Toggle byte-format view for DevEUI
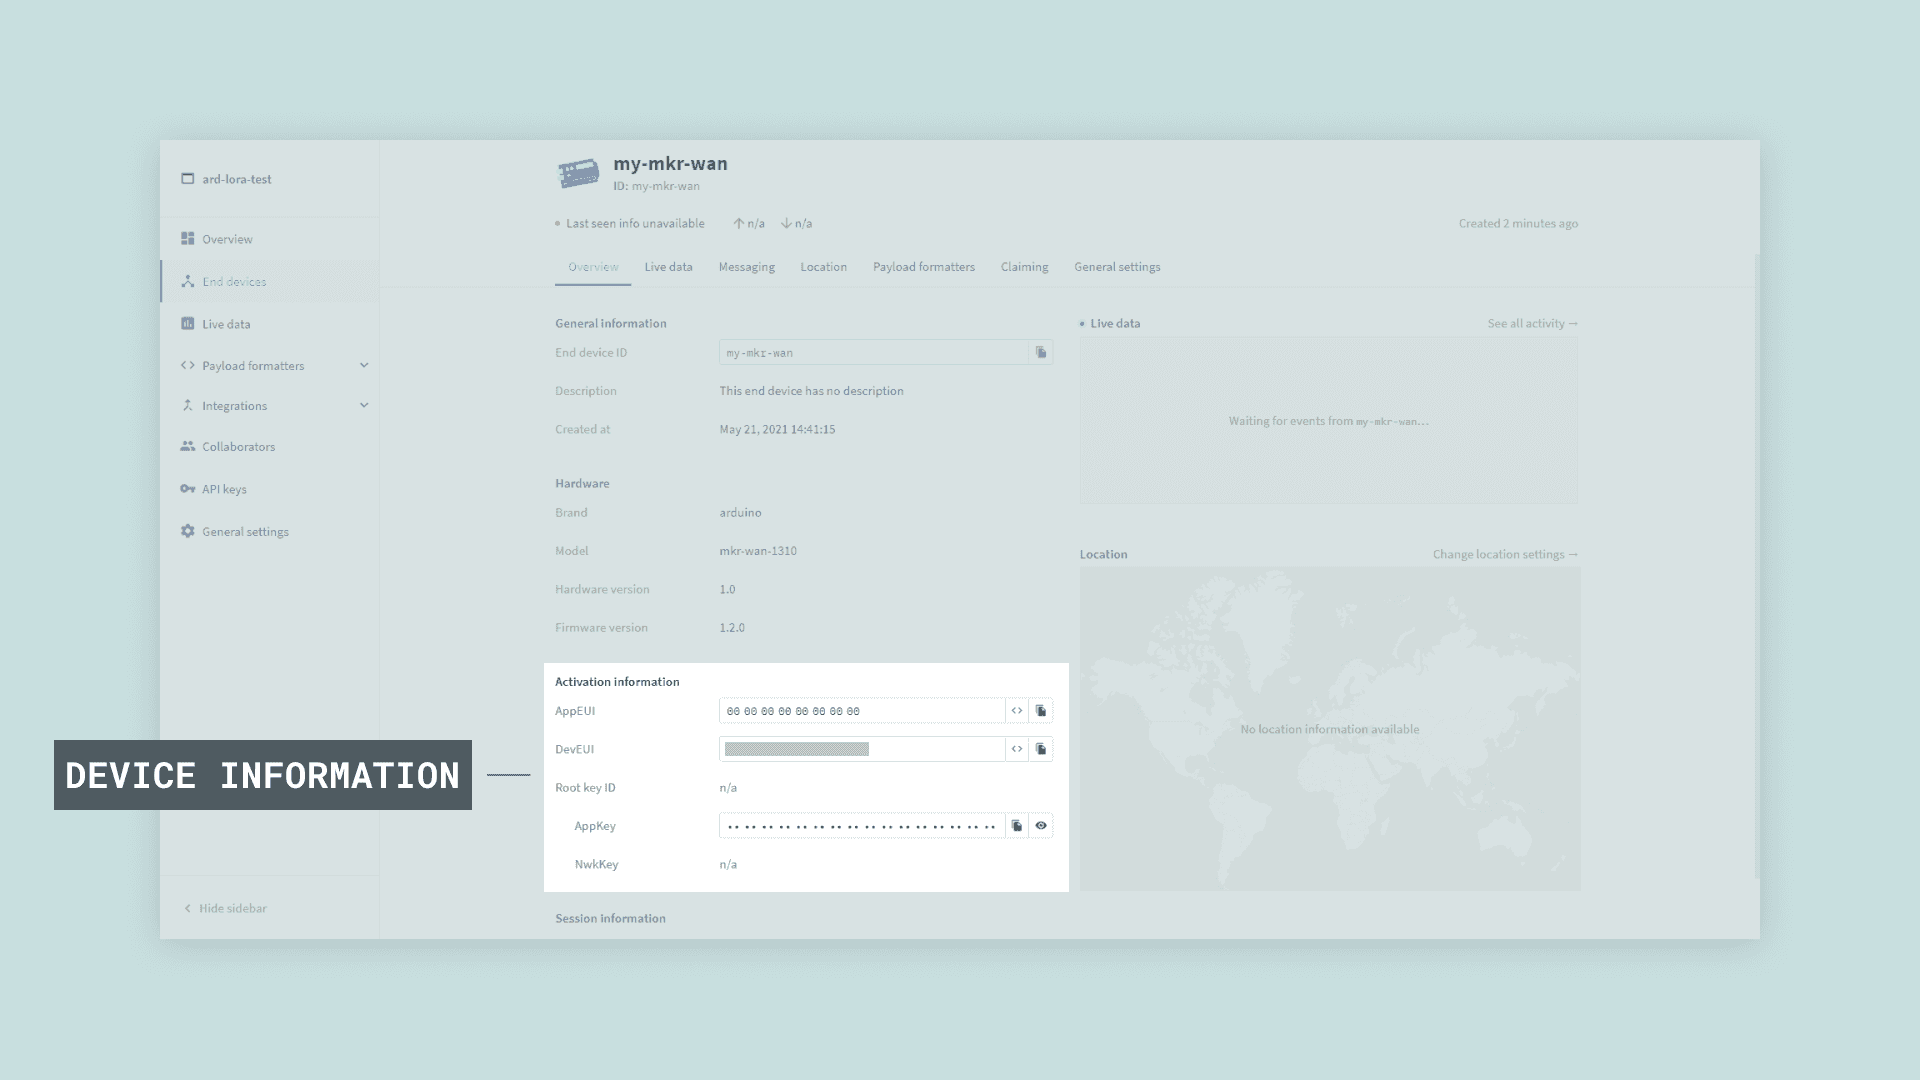 point(1017,749)
